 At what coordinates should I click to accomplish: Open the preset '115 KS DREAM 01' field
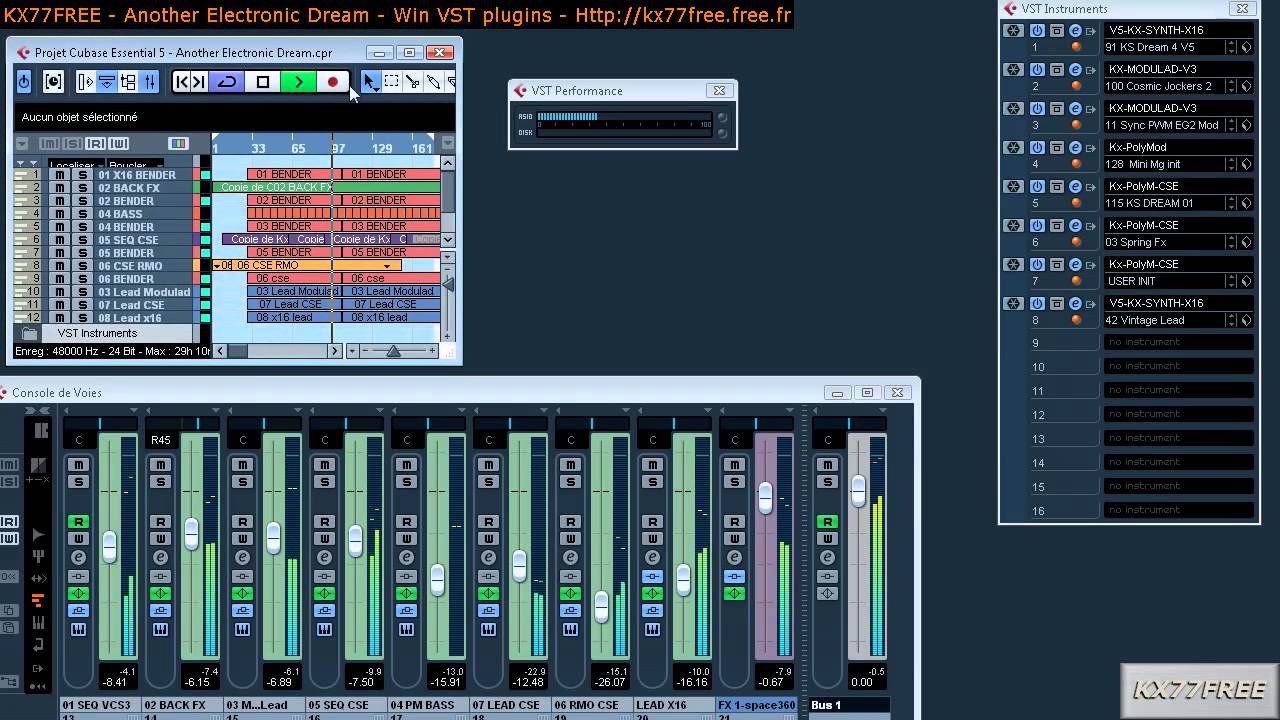coord(1164,203)
